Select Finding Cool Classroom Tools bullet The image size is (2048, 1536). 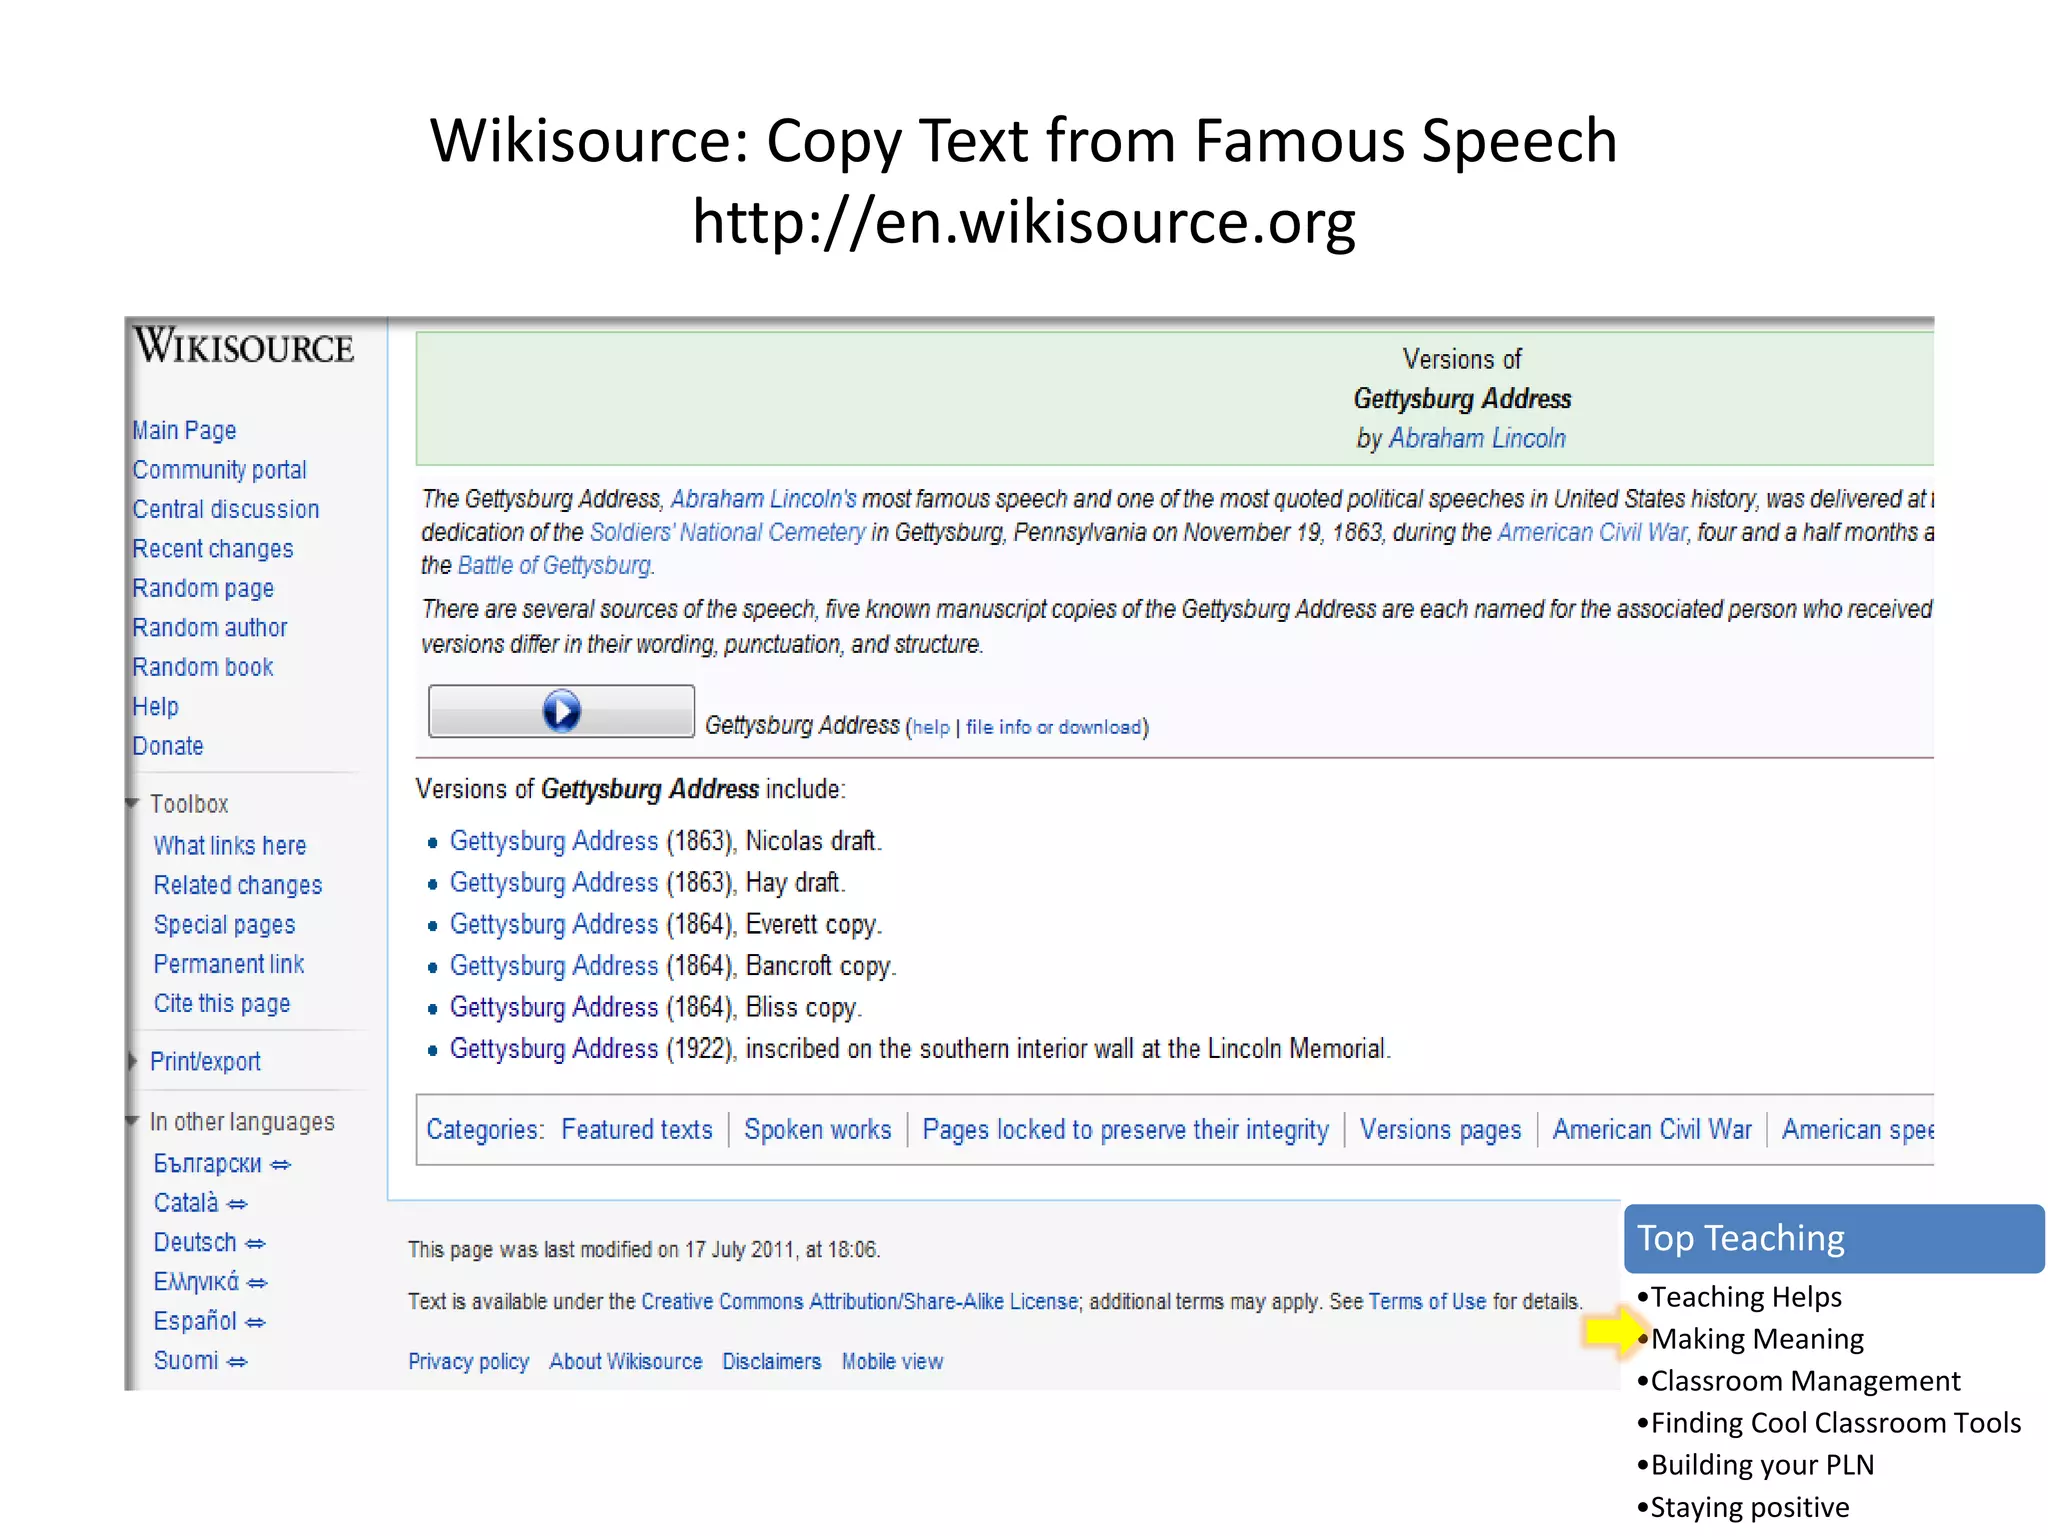point(1836,1422)
